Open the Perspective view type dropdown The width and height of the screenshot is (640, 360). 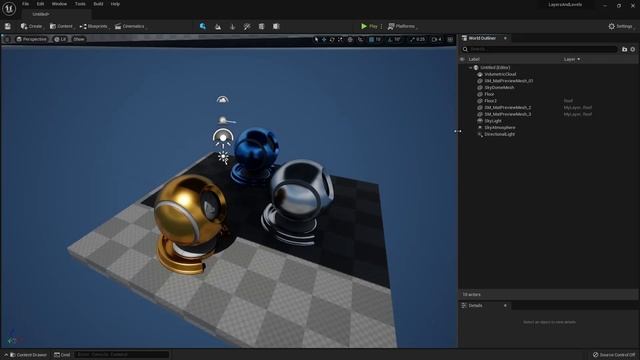coord(31,39)
